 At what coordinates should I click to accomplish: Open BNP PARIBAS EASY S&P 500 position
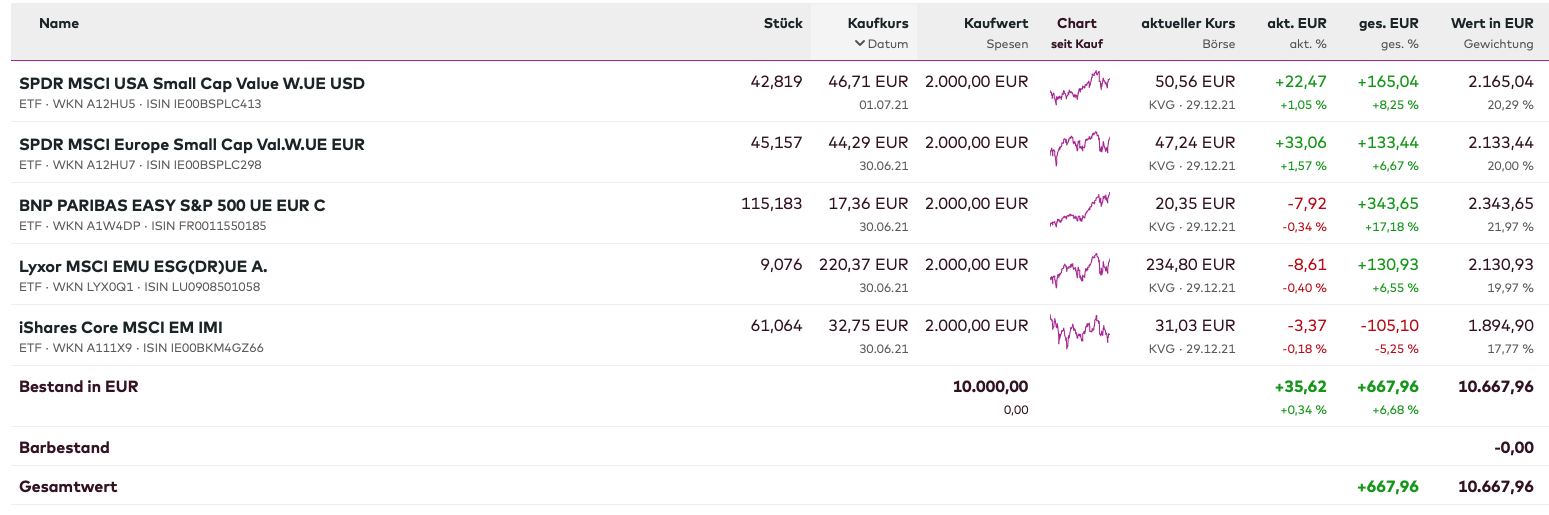(x=172, y=205)
